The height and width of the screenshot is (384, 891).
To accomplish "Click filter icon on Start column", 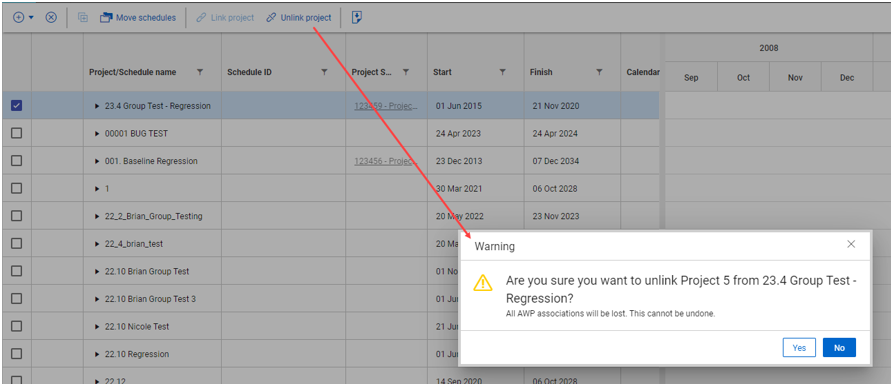I will point(502,72).
